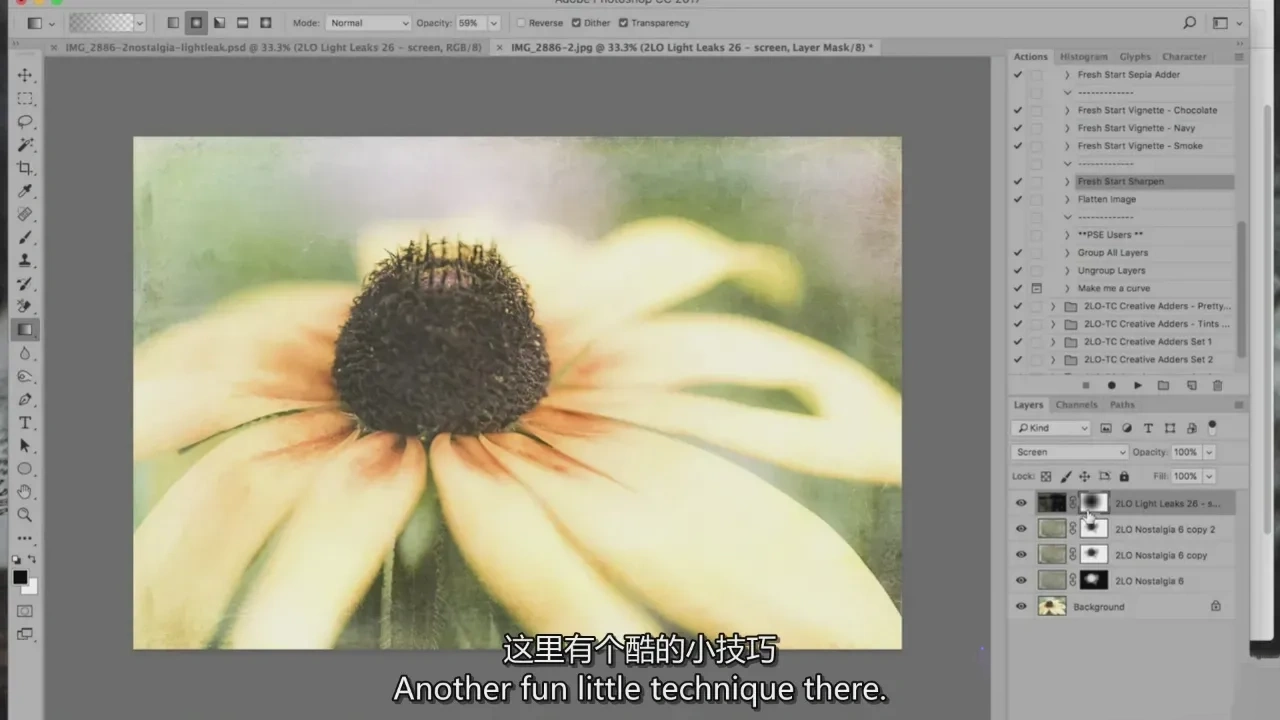The image size is (1280, 720).
Task: Choose the Hand tool
Action: (x=25, y=492)
